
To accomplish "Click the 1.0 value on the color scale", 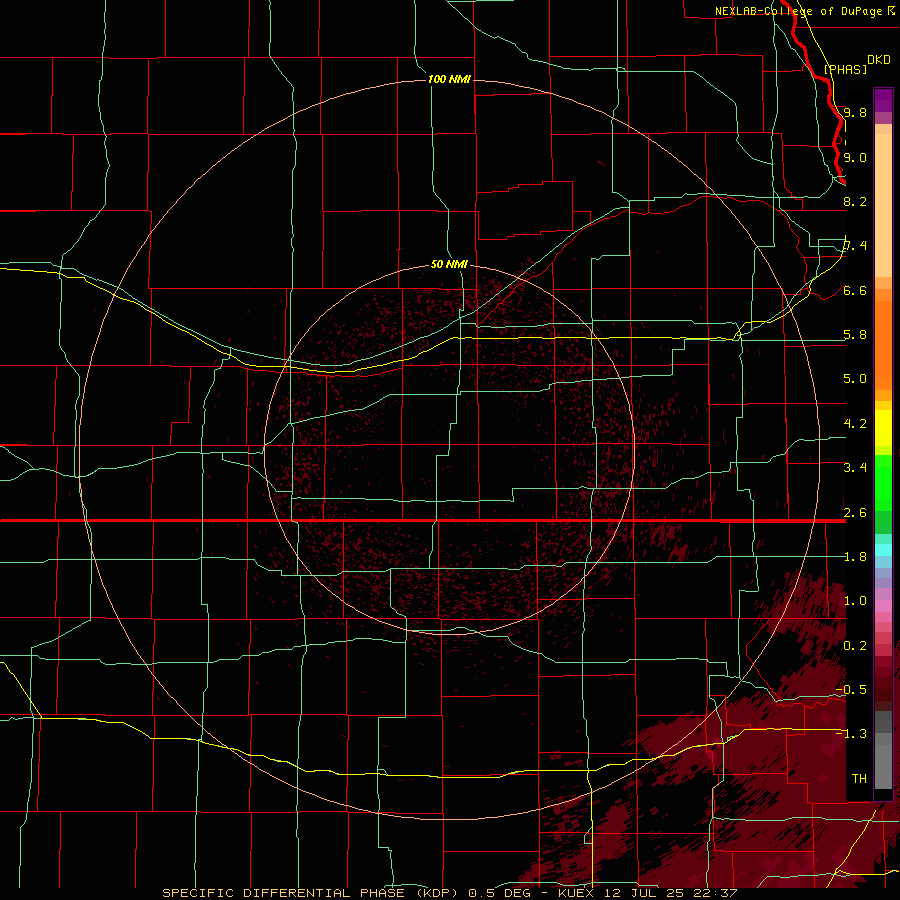I will coord(855,601).
